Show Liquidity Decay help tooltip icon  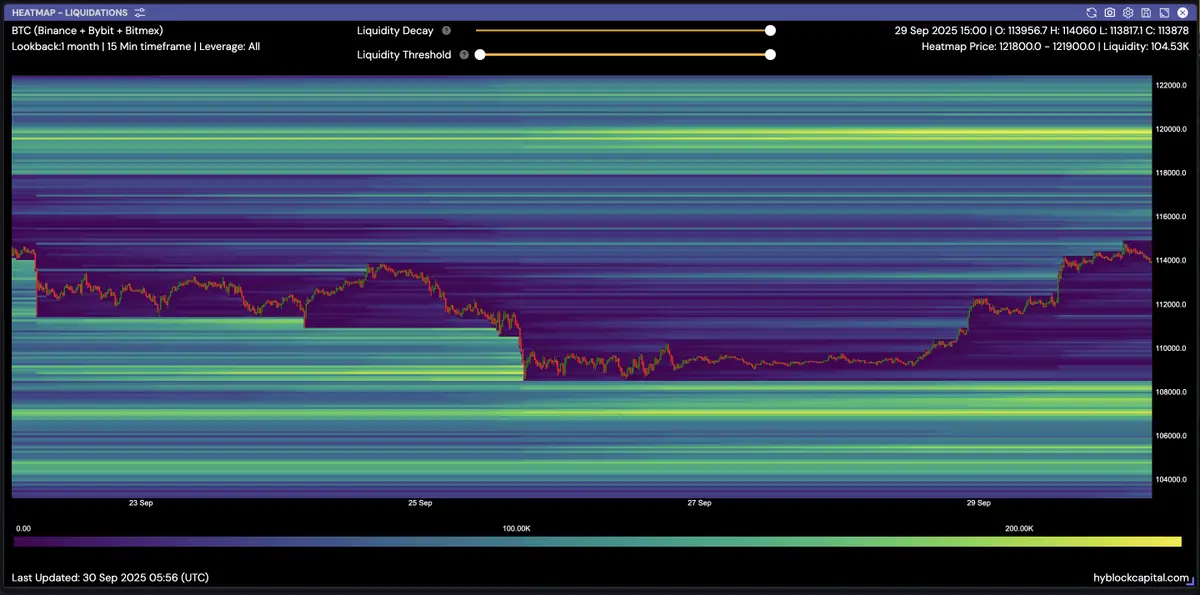(x=446, y=31)
